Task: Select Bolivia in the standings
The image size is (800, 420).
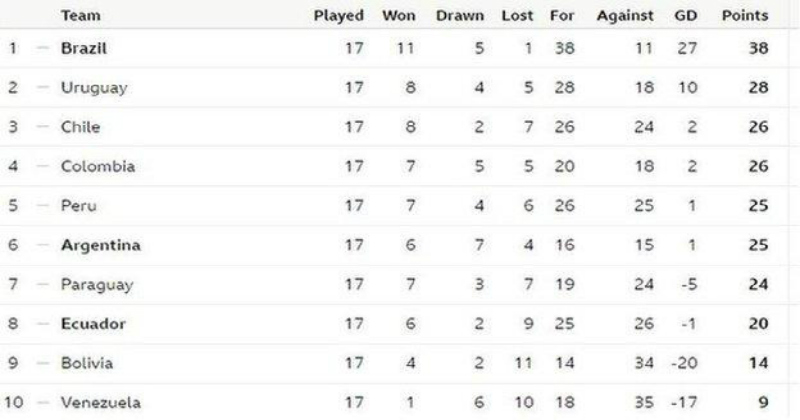Action: tap(87, 363)
